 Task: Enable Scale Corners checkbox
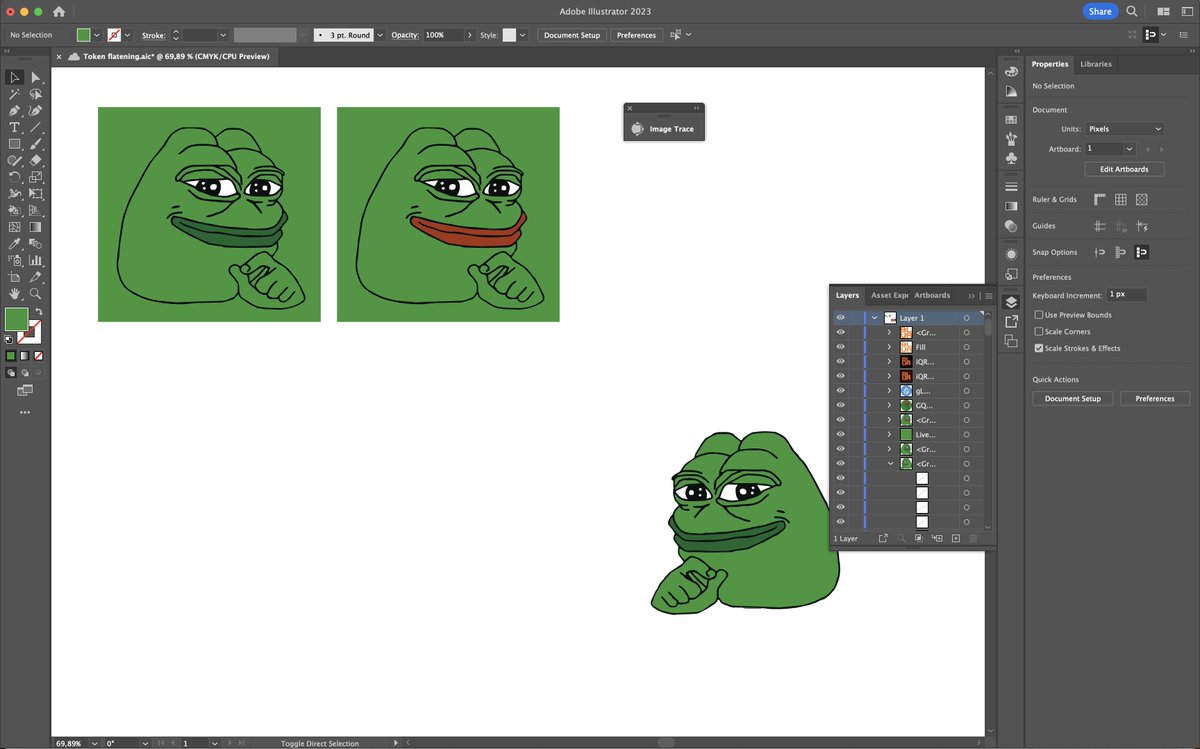click(1038, 331)
